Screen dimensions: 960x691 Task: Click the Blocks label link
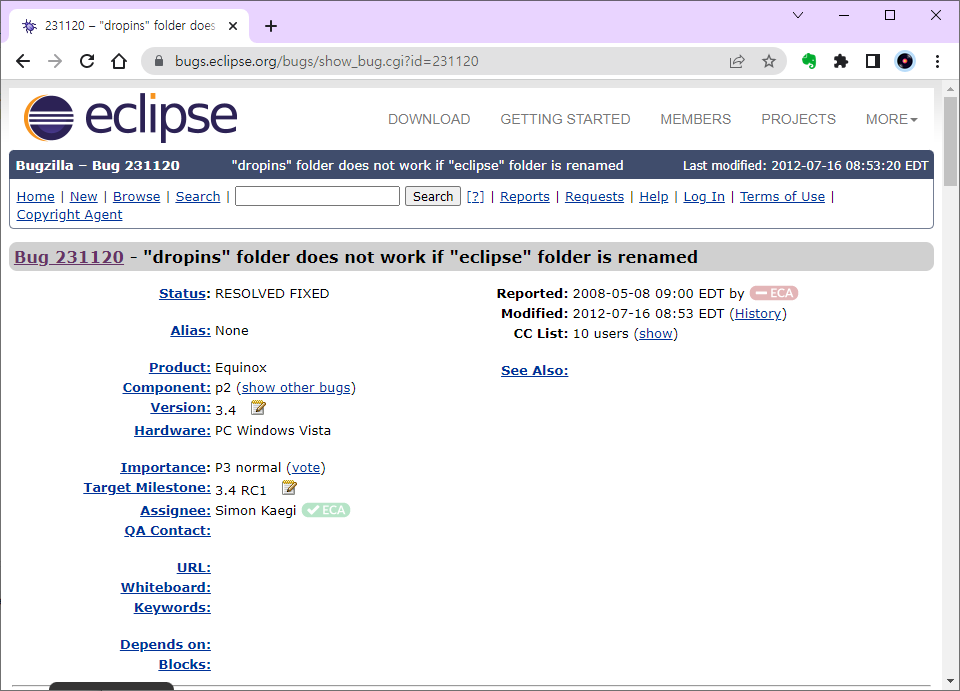[185, 665]
